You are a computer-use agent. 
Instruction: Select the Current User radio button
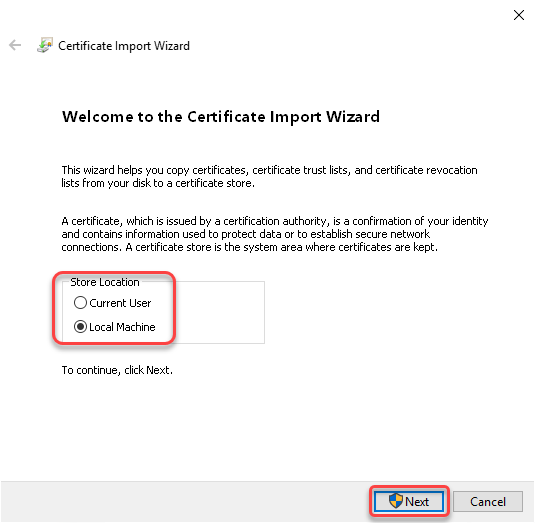coord(80,303)
